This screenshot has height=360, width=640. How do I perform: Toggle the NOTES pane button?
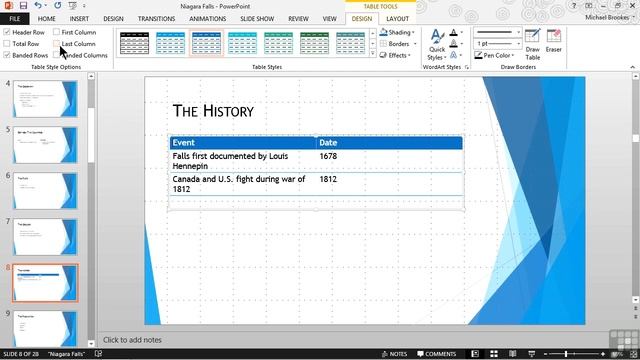point(394,354)
